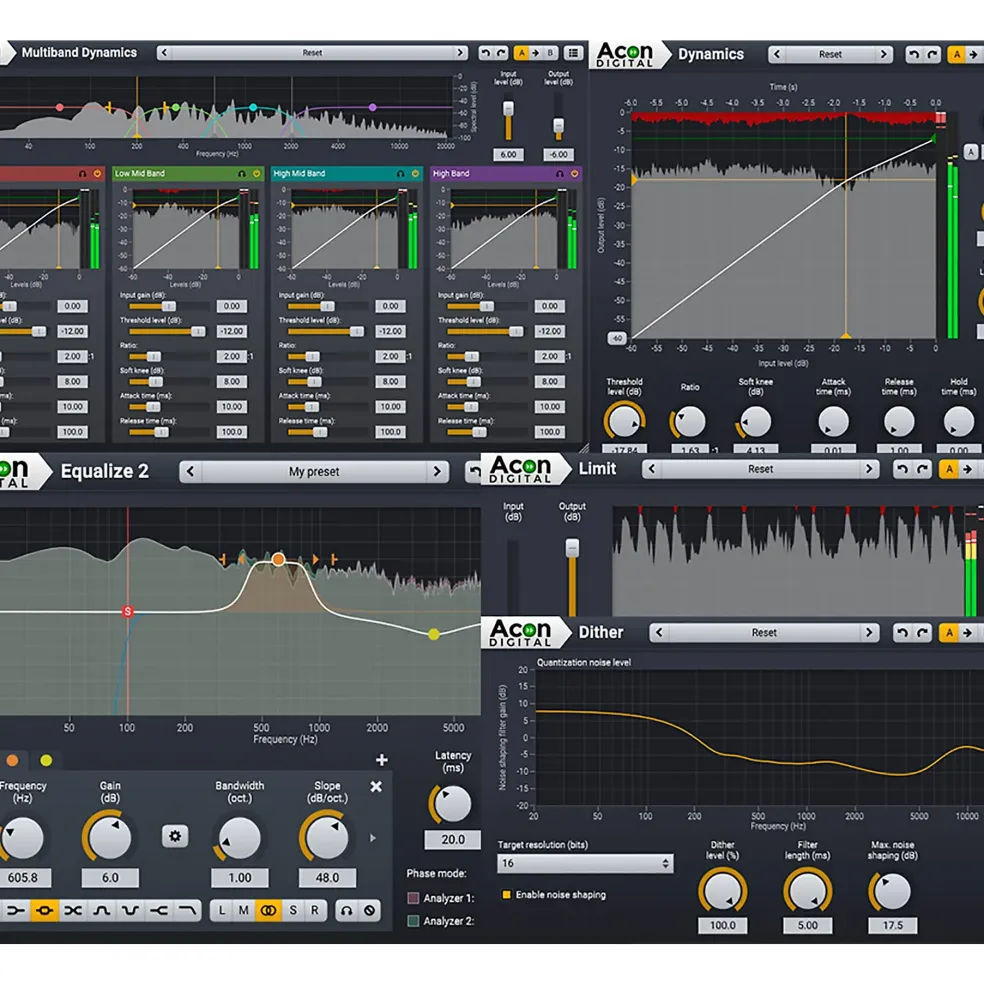Copy A to B in the Limit plugin

click(x=968, y=469)
